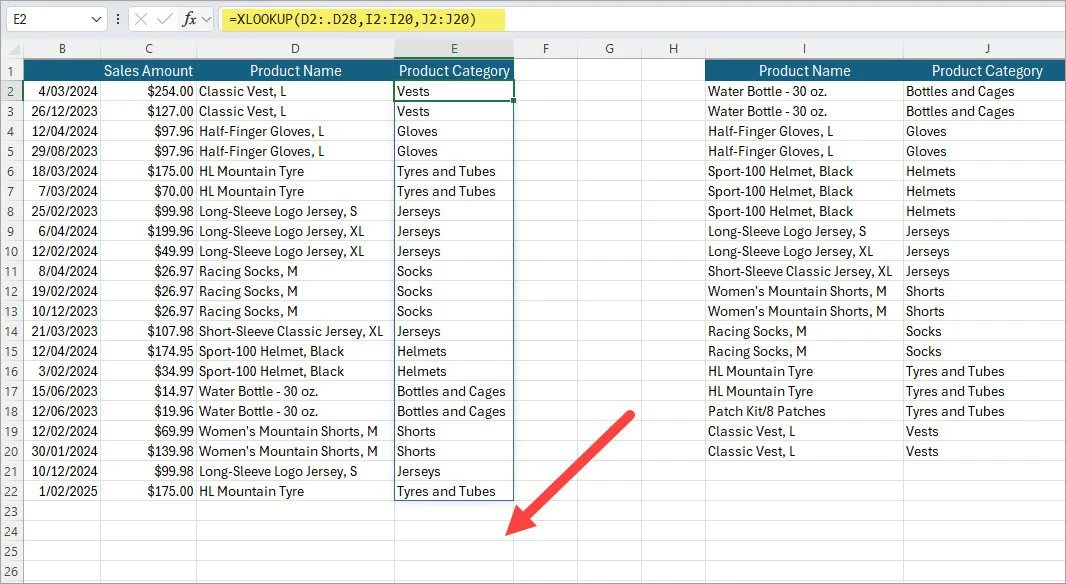The height and width of the screenshot is (584, 1066).
Task: Select column H header
Action: click(673, 48)
